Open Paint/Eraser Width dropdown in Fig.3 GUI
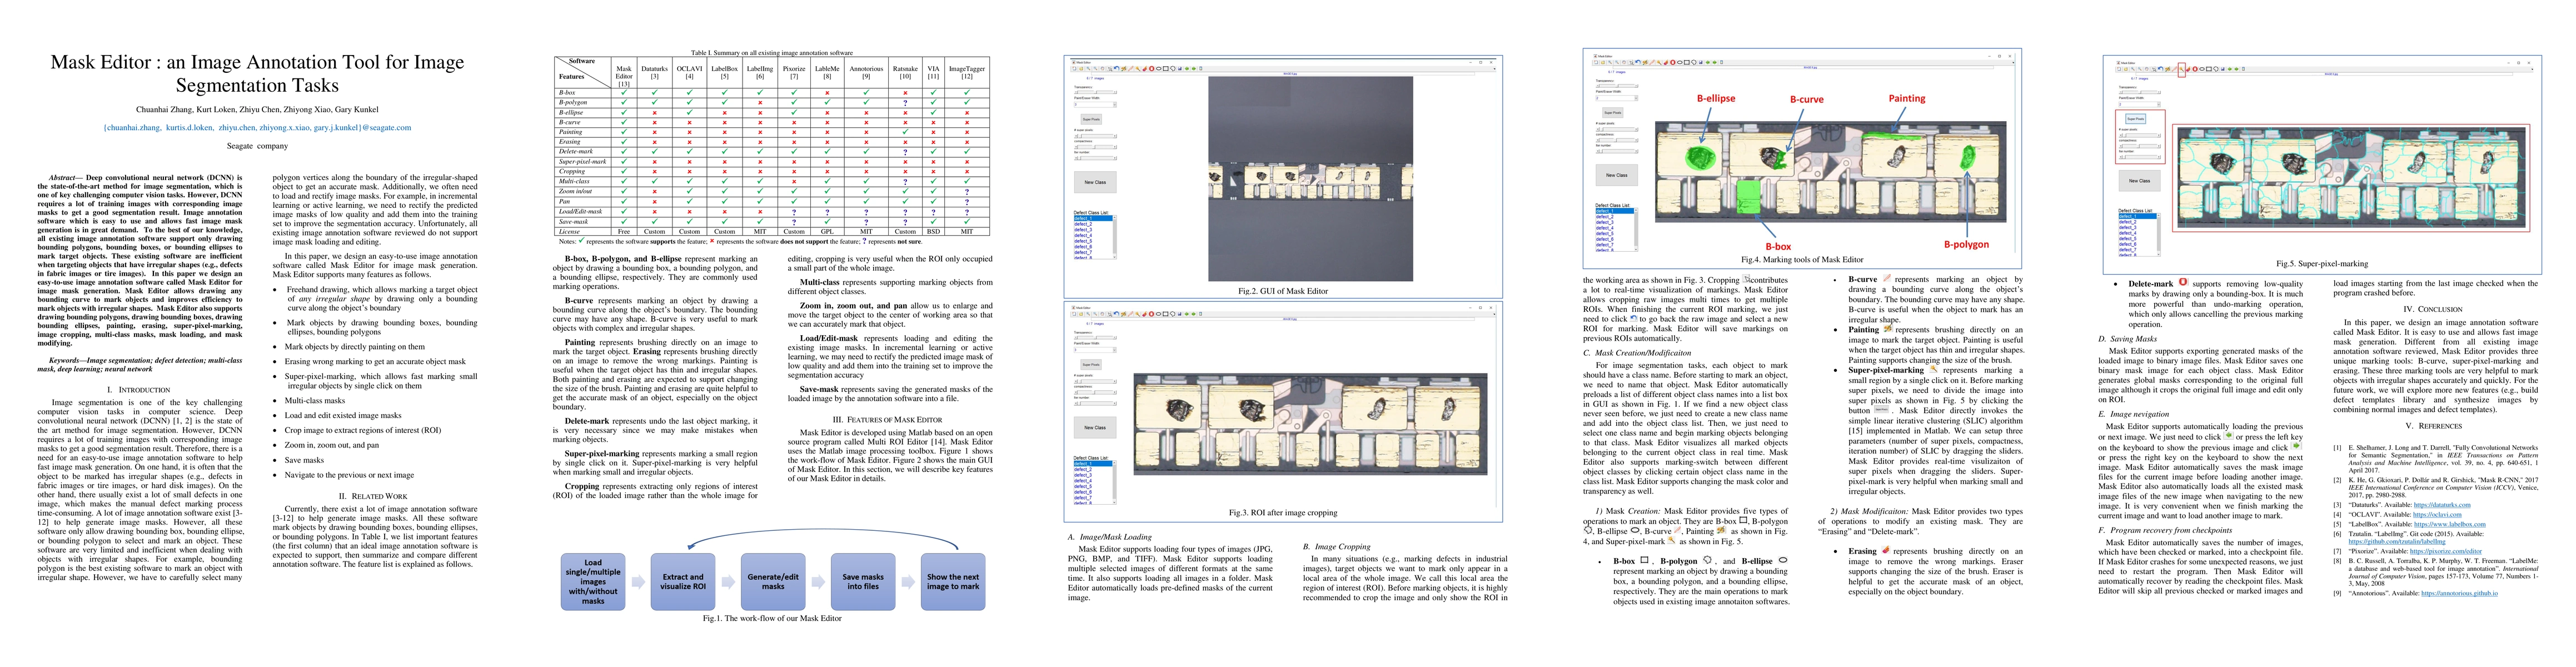The width and height of the screenshot is (2576, 667). [1095, 350]
